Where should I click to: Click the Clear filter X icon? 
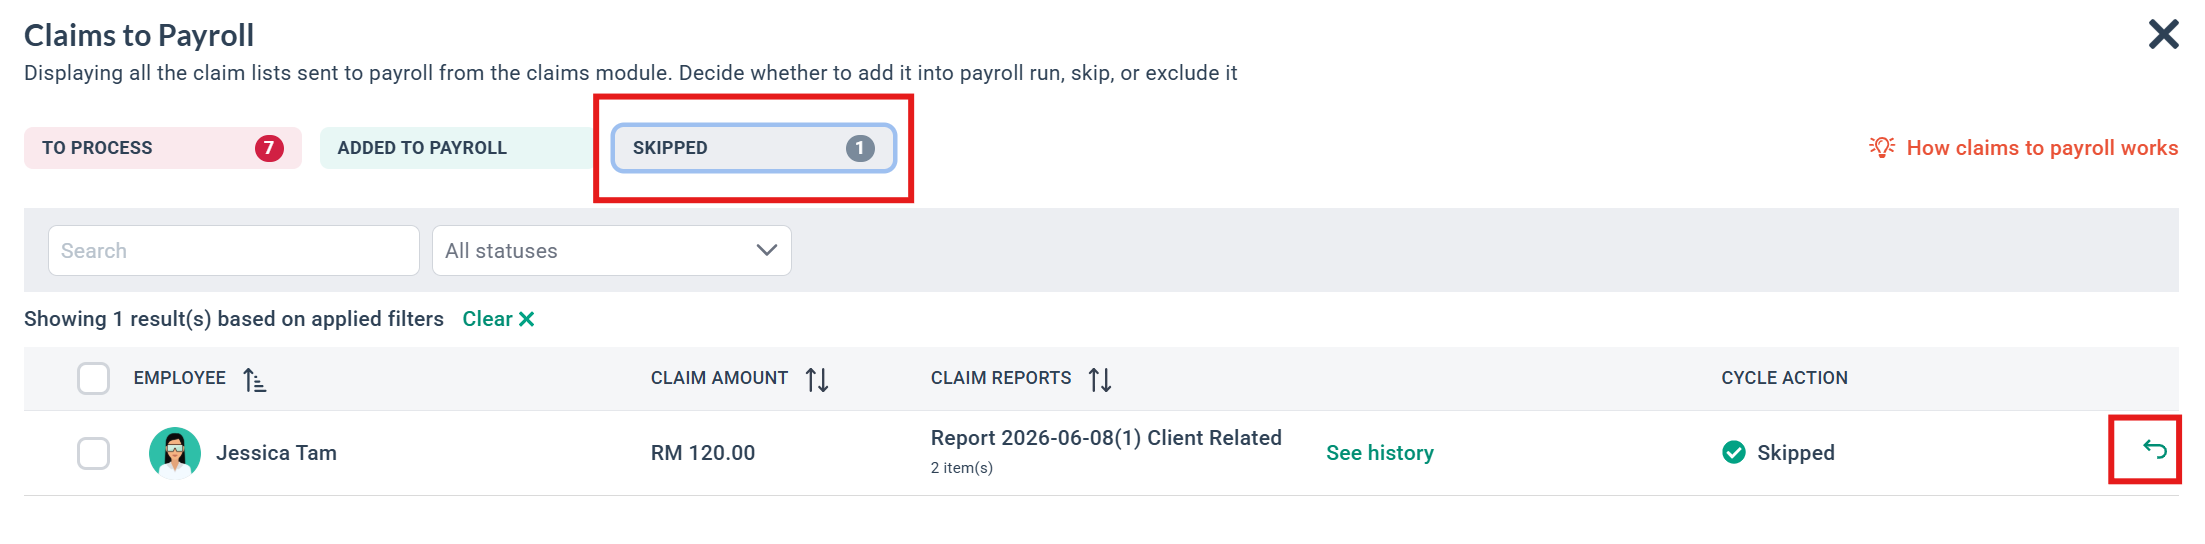pos(526,319)
